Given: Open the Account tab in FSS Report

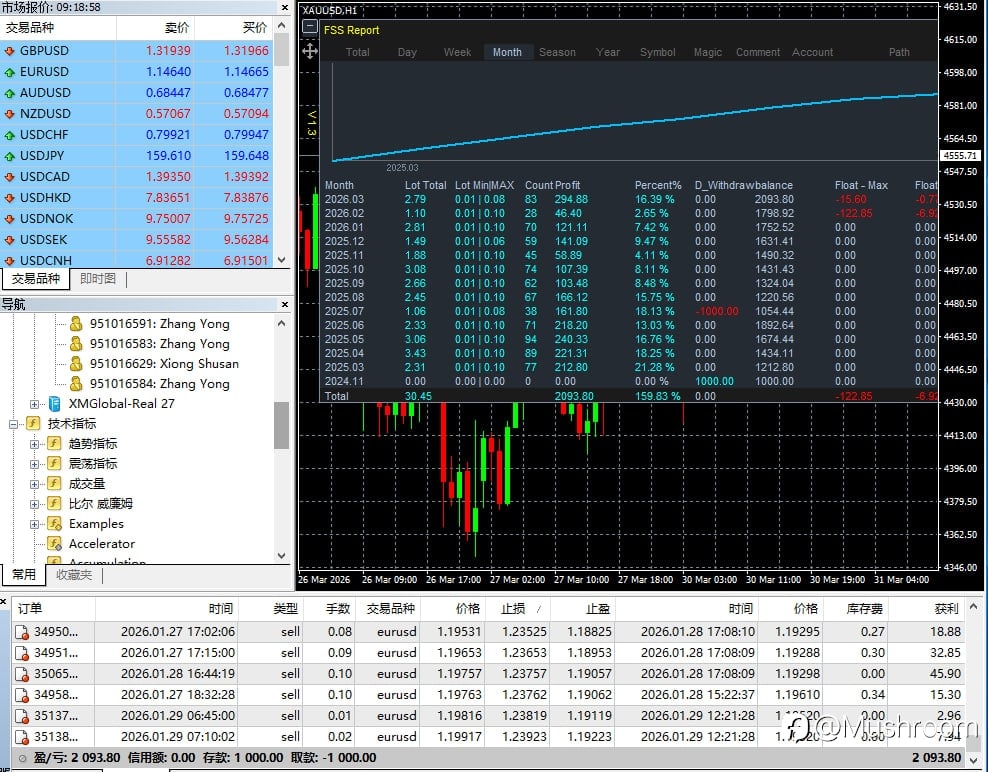Looking at the screenshot, I should click(x=812, y=52).
